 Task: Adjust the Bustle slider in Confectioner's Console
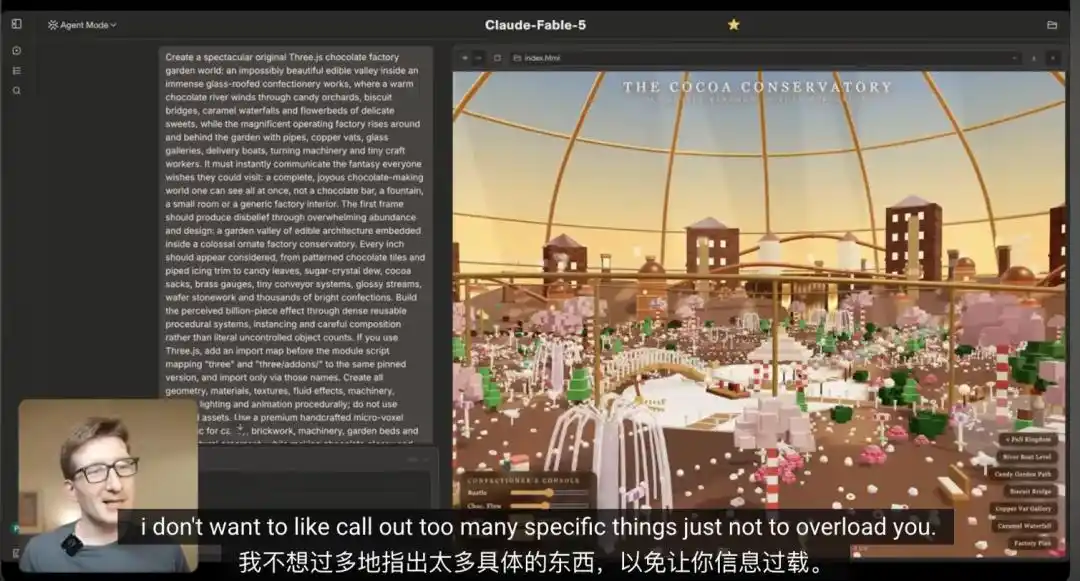click(549, 493)
